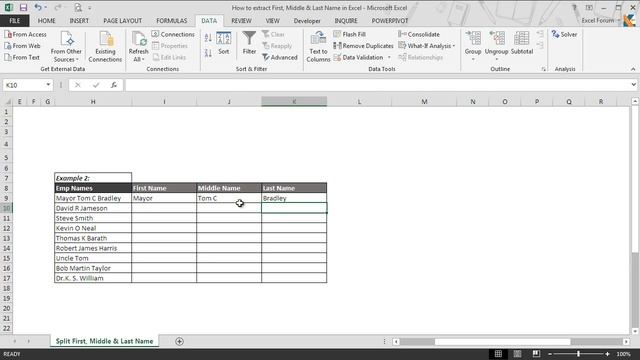Open the INQUIRE tab

(346, 20)
